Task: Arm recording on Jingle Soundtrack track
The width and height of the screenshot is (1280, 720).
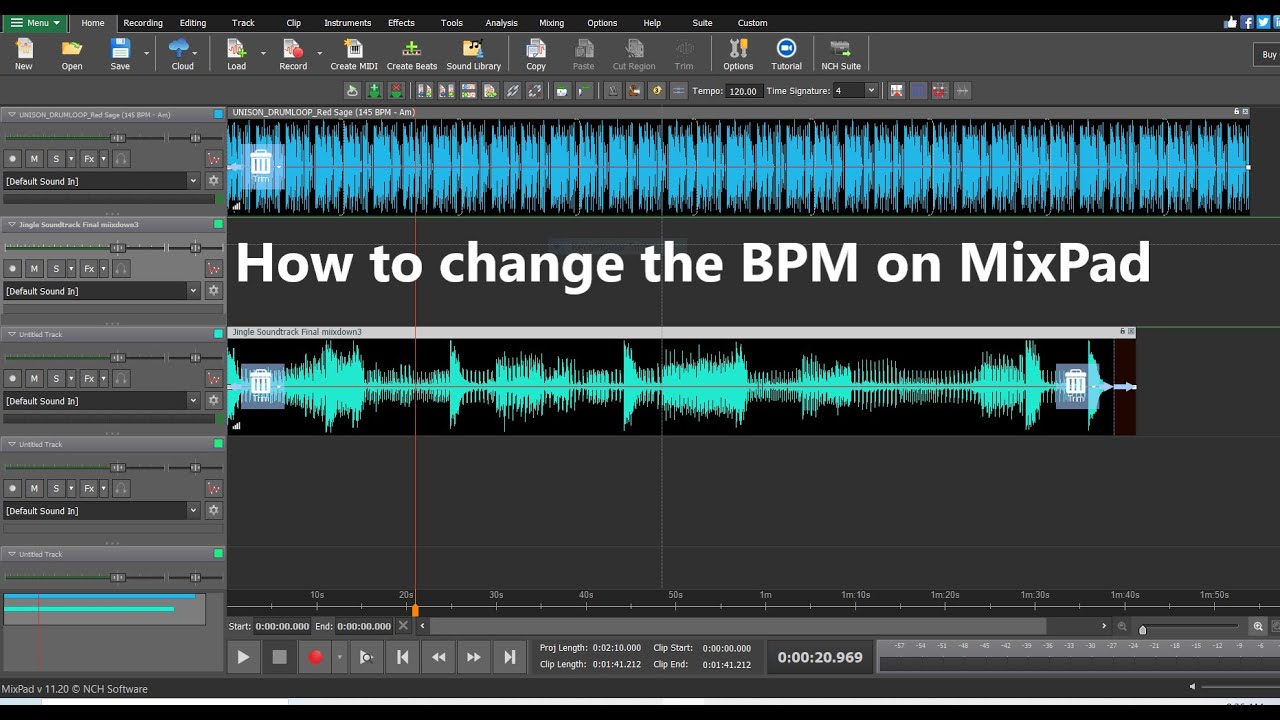Action: pos(13,269)
